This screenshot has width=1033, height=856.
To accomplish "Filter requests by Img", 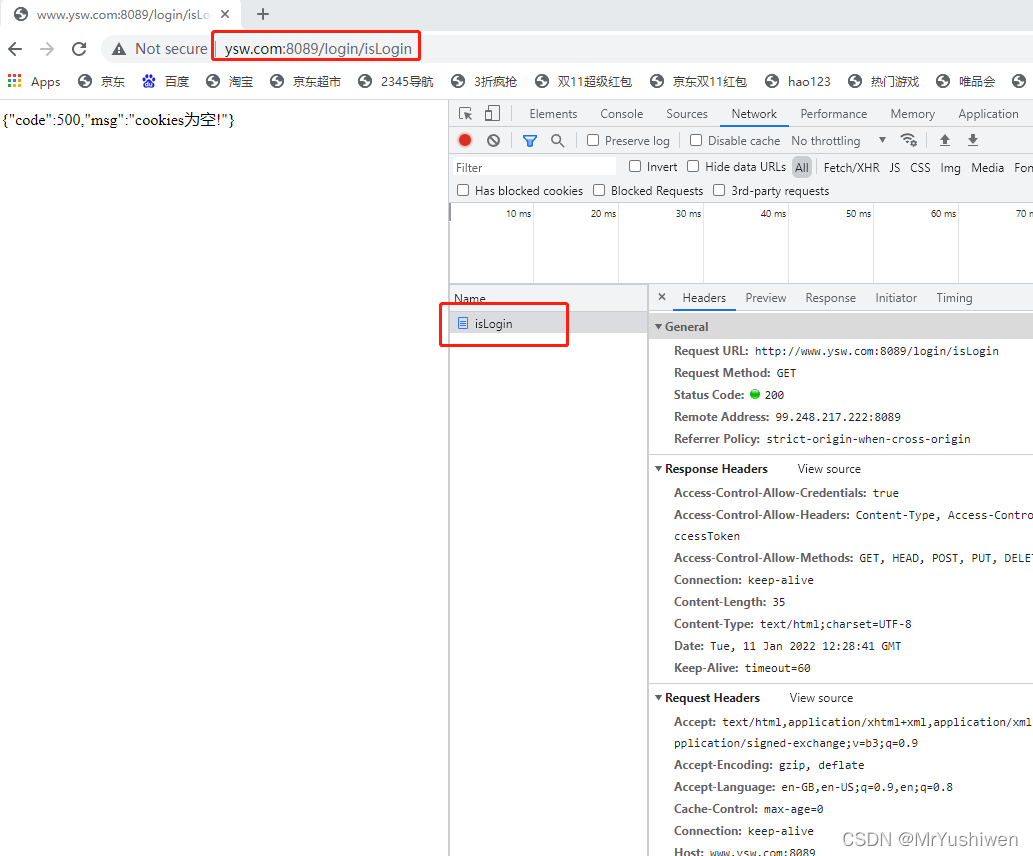I will click(950, 167).
